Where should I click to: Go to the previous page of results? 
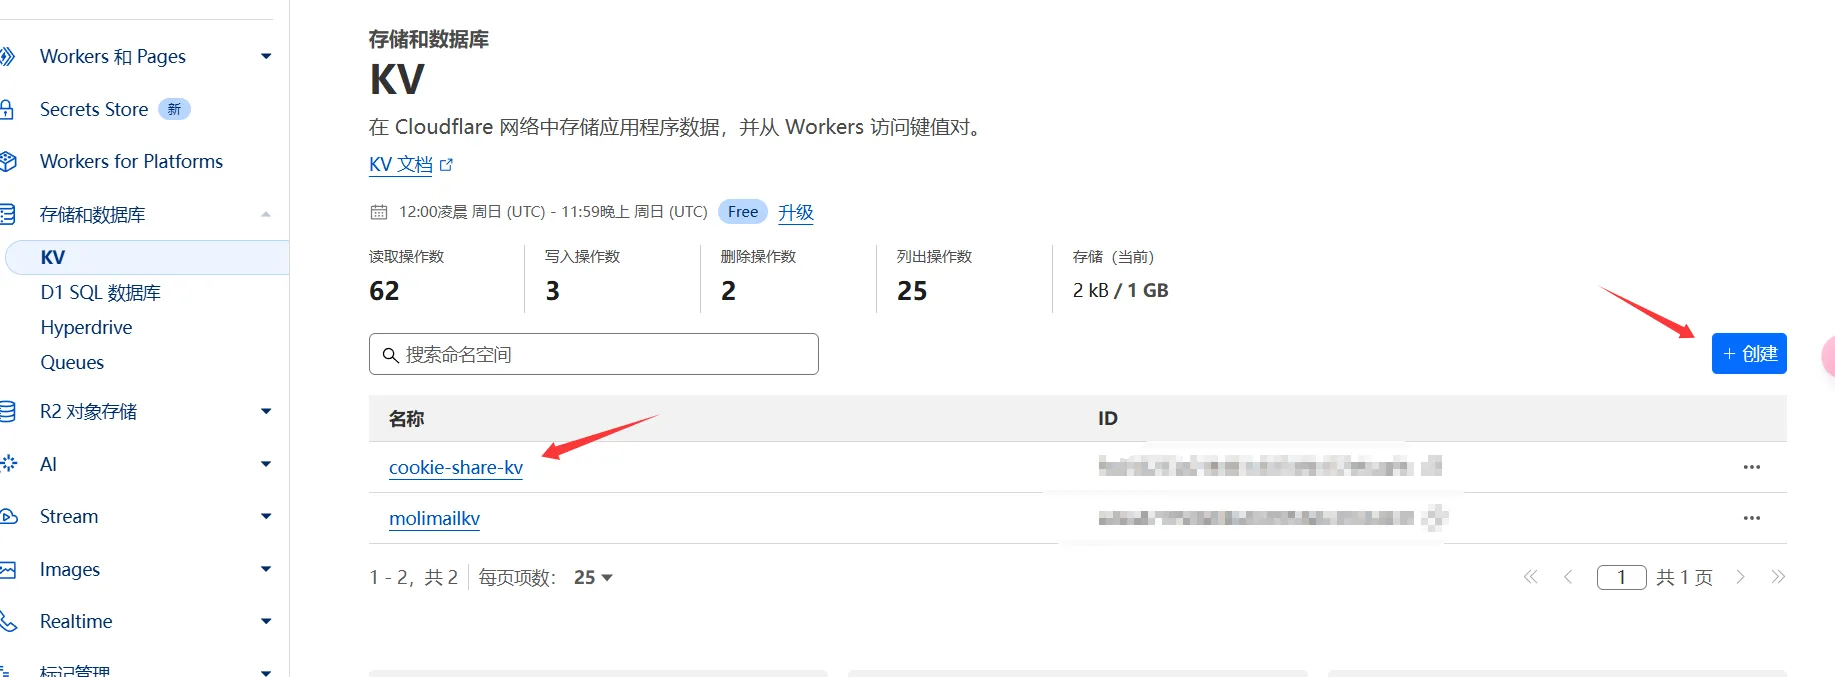1568,577
